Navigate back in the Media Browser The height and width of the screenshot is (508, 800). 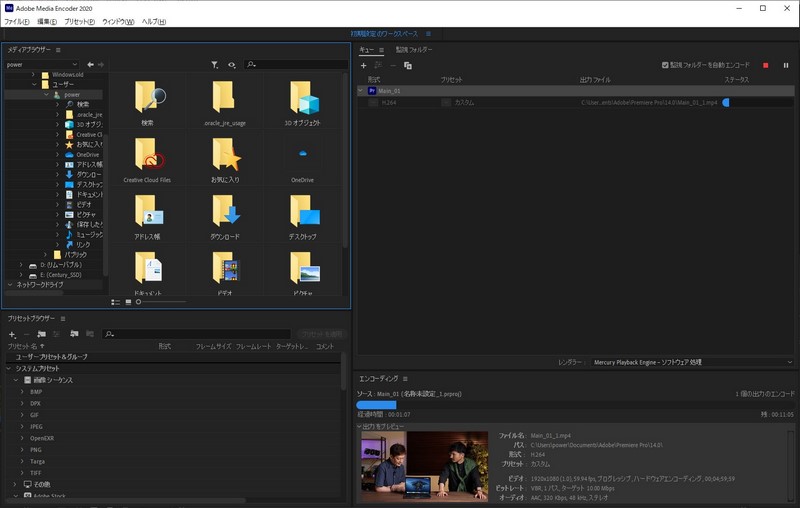tap(90, 64)
